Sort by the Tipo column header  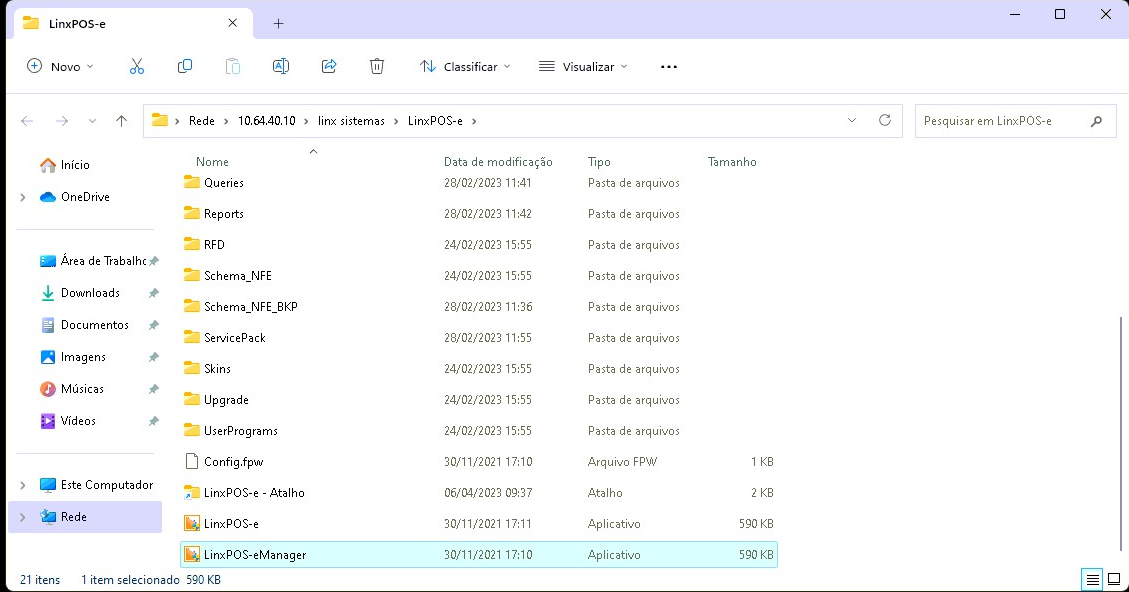point(599,162)
